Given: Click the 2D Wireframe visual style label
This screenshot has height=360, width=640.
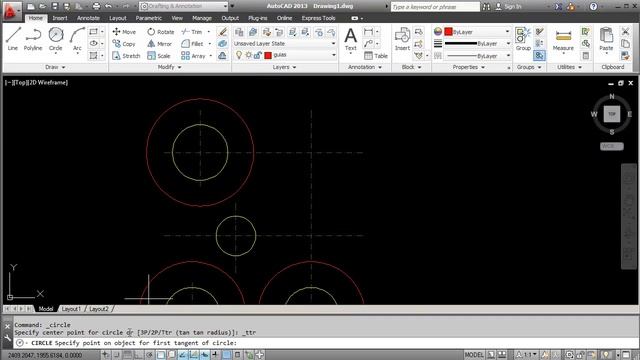Looking at the screenshot, I should 48,82.
